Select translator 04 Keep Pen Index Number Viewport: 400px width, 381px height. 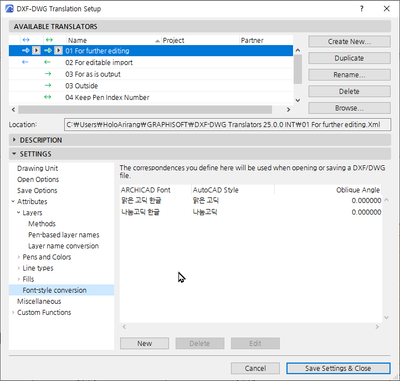click(x=151, y=97)
